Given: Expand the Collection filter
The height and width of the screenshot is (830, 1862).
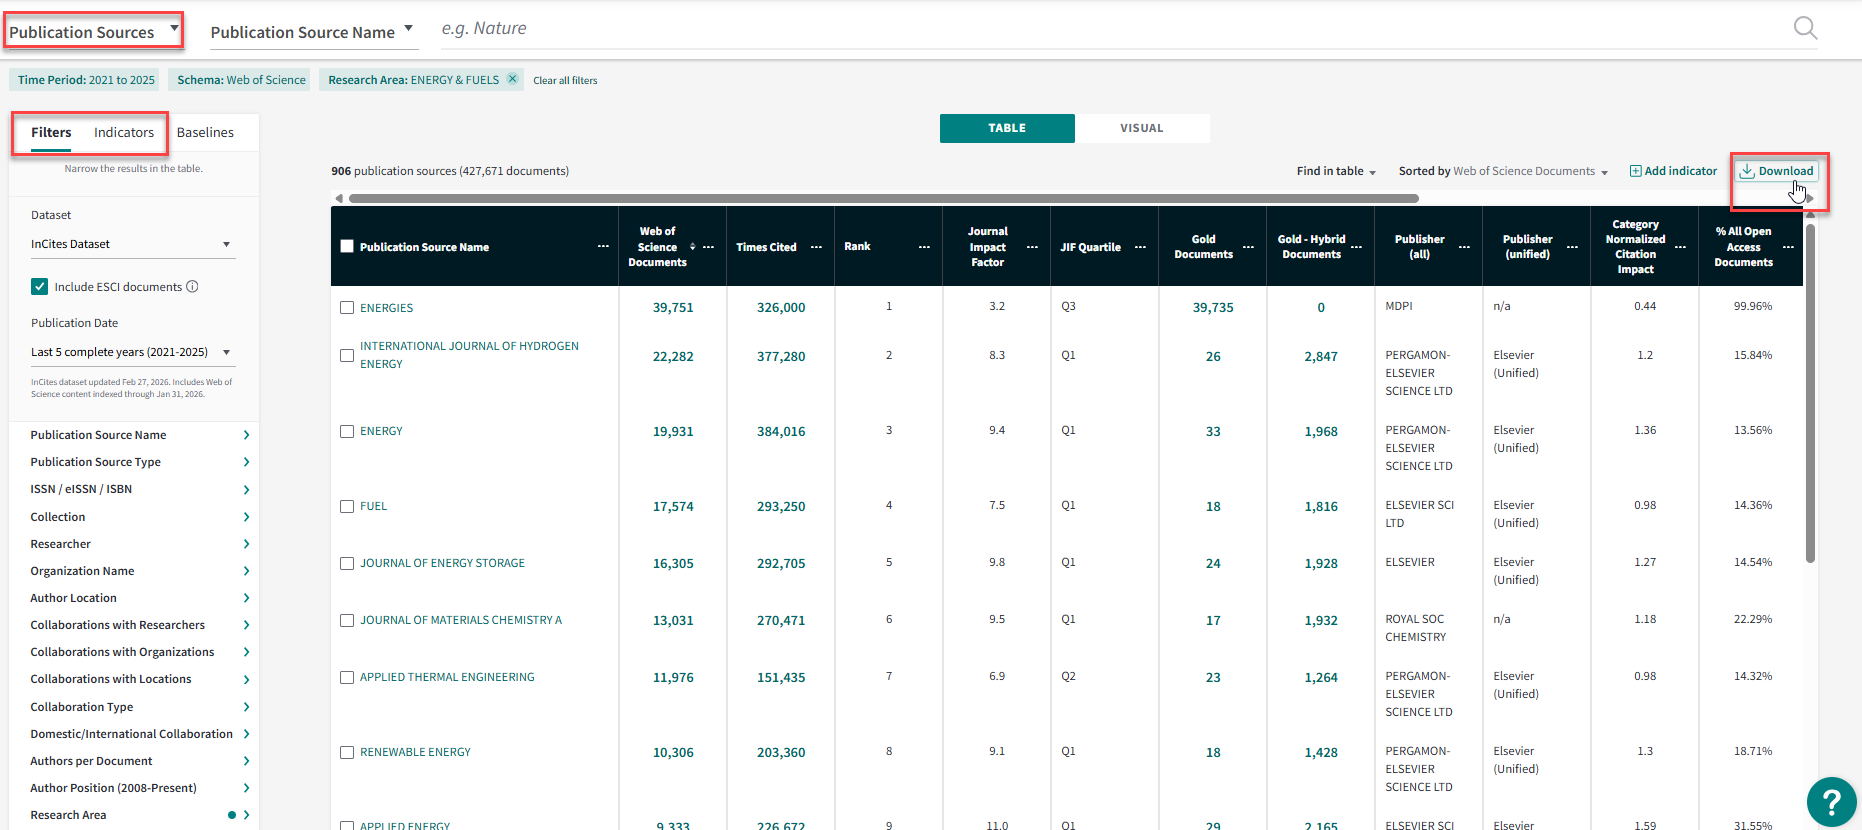Looking at the screenshot, I should coord(139,517).
